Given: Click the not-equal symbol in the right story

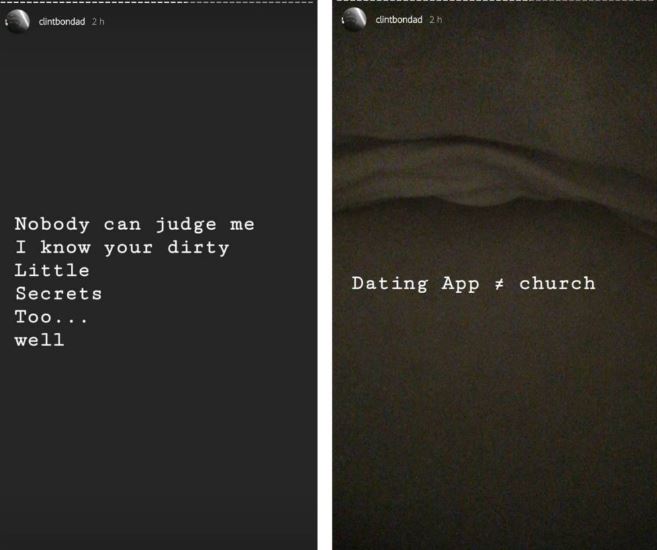Looking at the screenshot, I should [499, 285].
